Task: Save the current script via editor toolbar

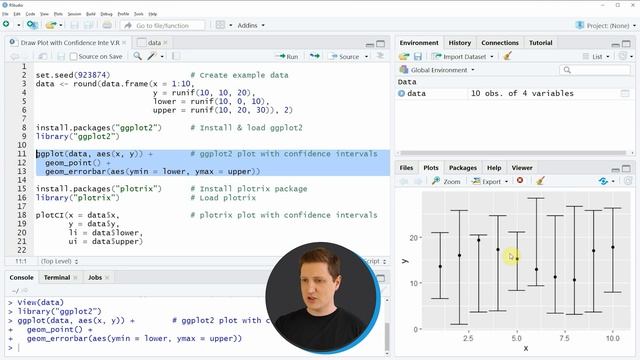Action: (x=61, y=56)
